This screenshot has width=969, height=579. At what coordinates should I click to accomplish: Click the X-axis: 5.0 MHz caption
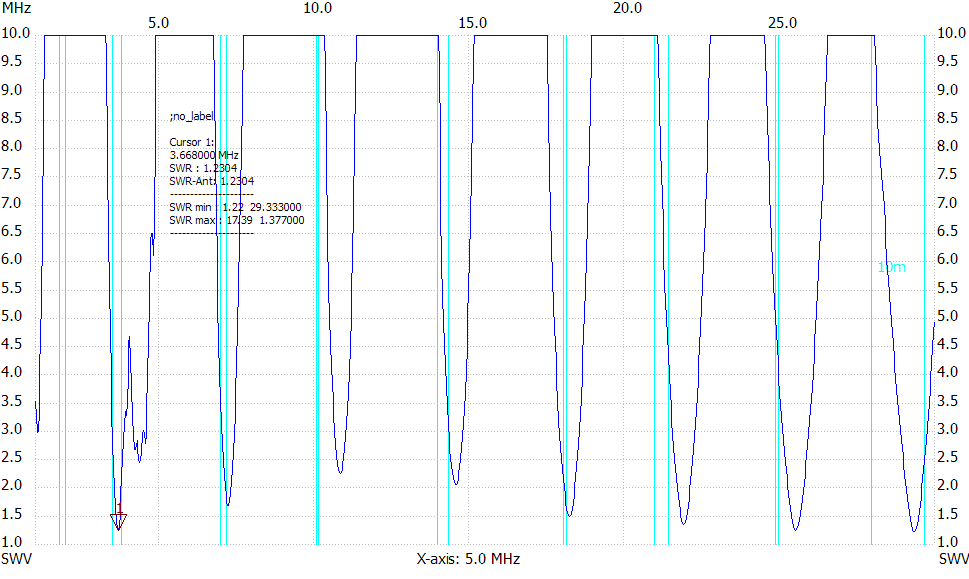pos(468,559)
